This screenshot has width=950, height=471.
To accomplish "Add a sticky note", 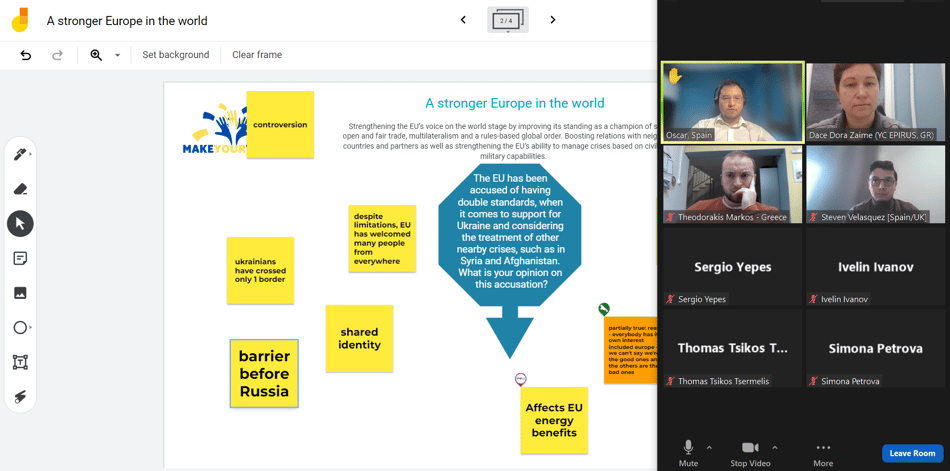I will (x=20, y=259).
